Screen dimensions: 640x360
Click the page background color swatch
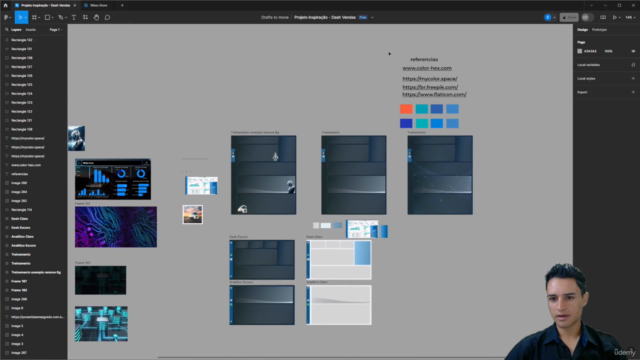point(580,51)
